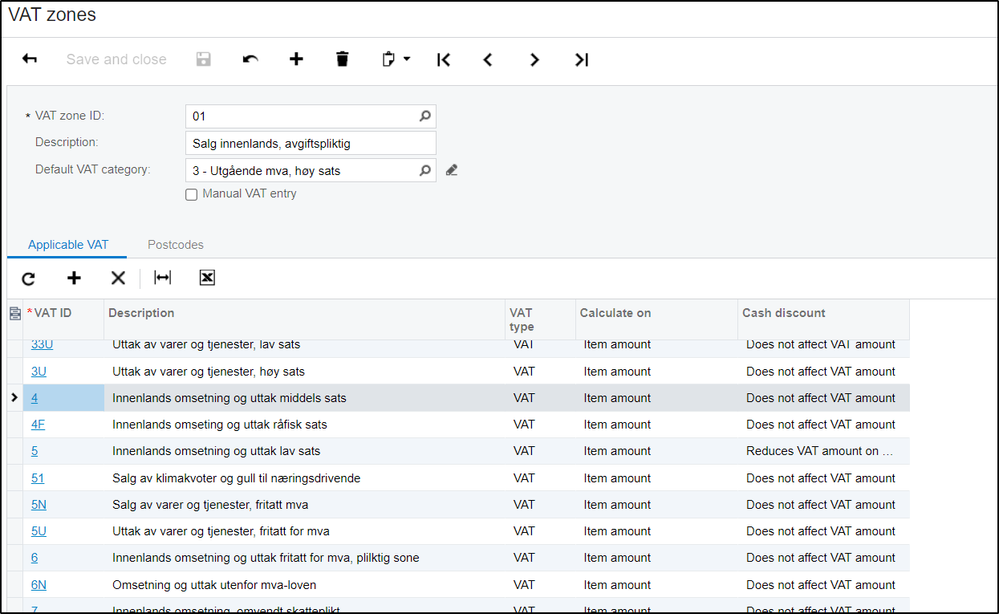Click the row arrow indicator beside VAT ID 4
The image size is (999, 614).
click(x=14, y=397)
